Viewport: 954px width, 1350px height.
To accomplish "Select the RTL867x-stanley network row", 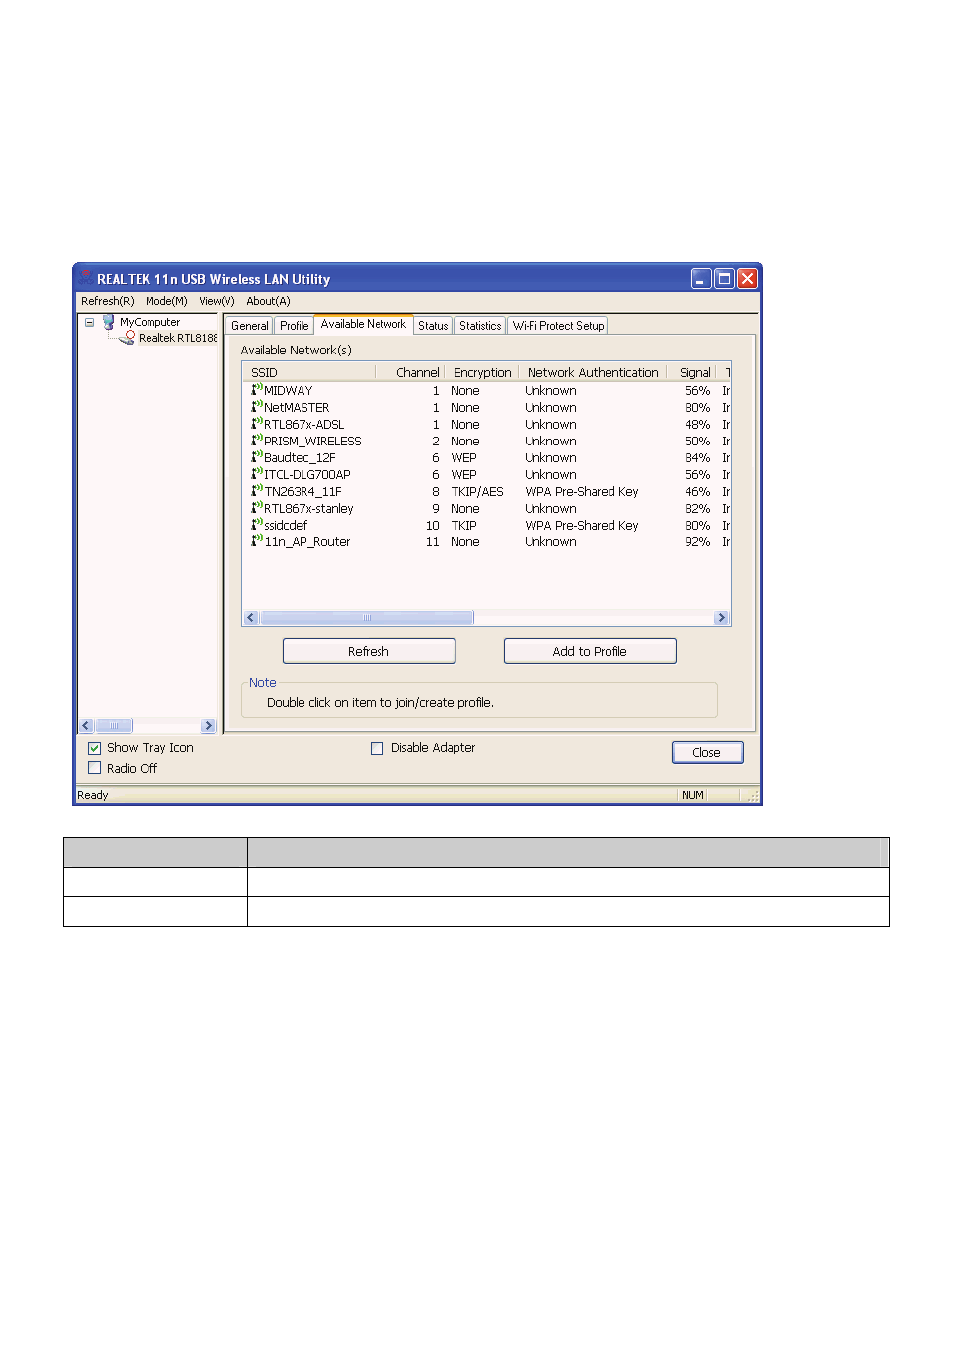I will (x=487, y=509).
